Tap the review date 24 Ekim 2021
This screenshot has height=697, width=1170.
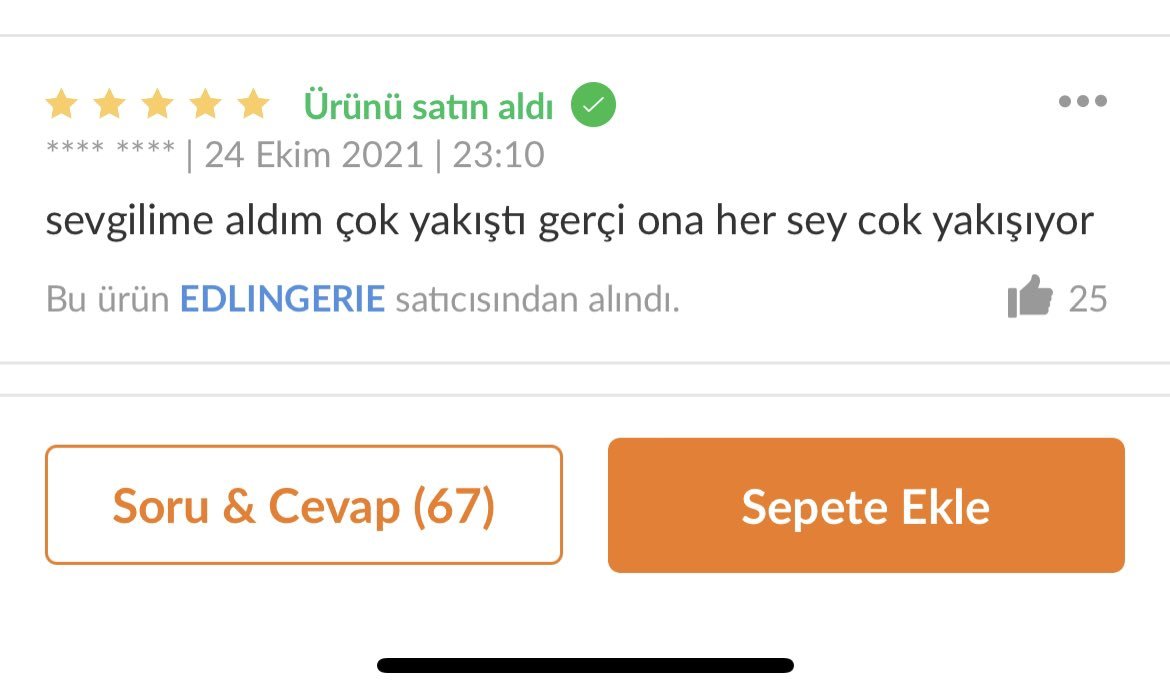pos(314,155)
